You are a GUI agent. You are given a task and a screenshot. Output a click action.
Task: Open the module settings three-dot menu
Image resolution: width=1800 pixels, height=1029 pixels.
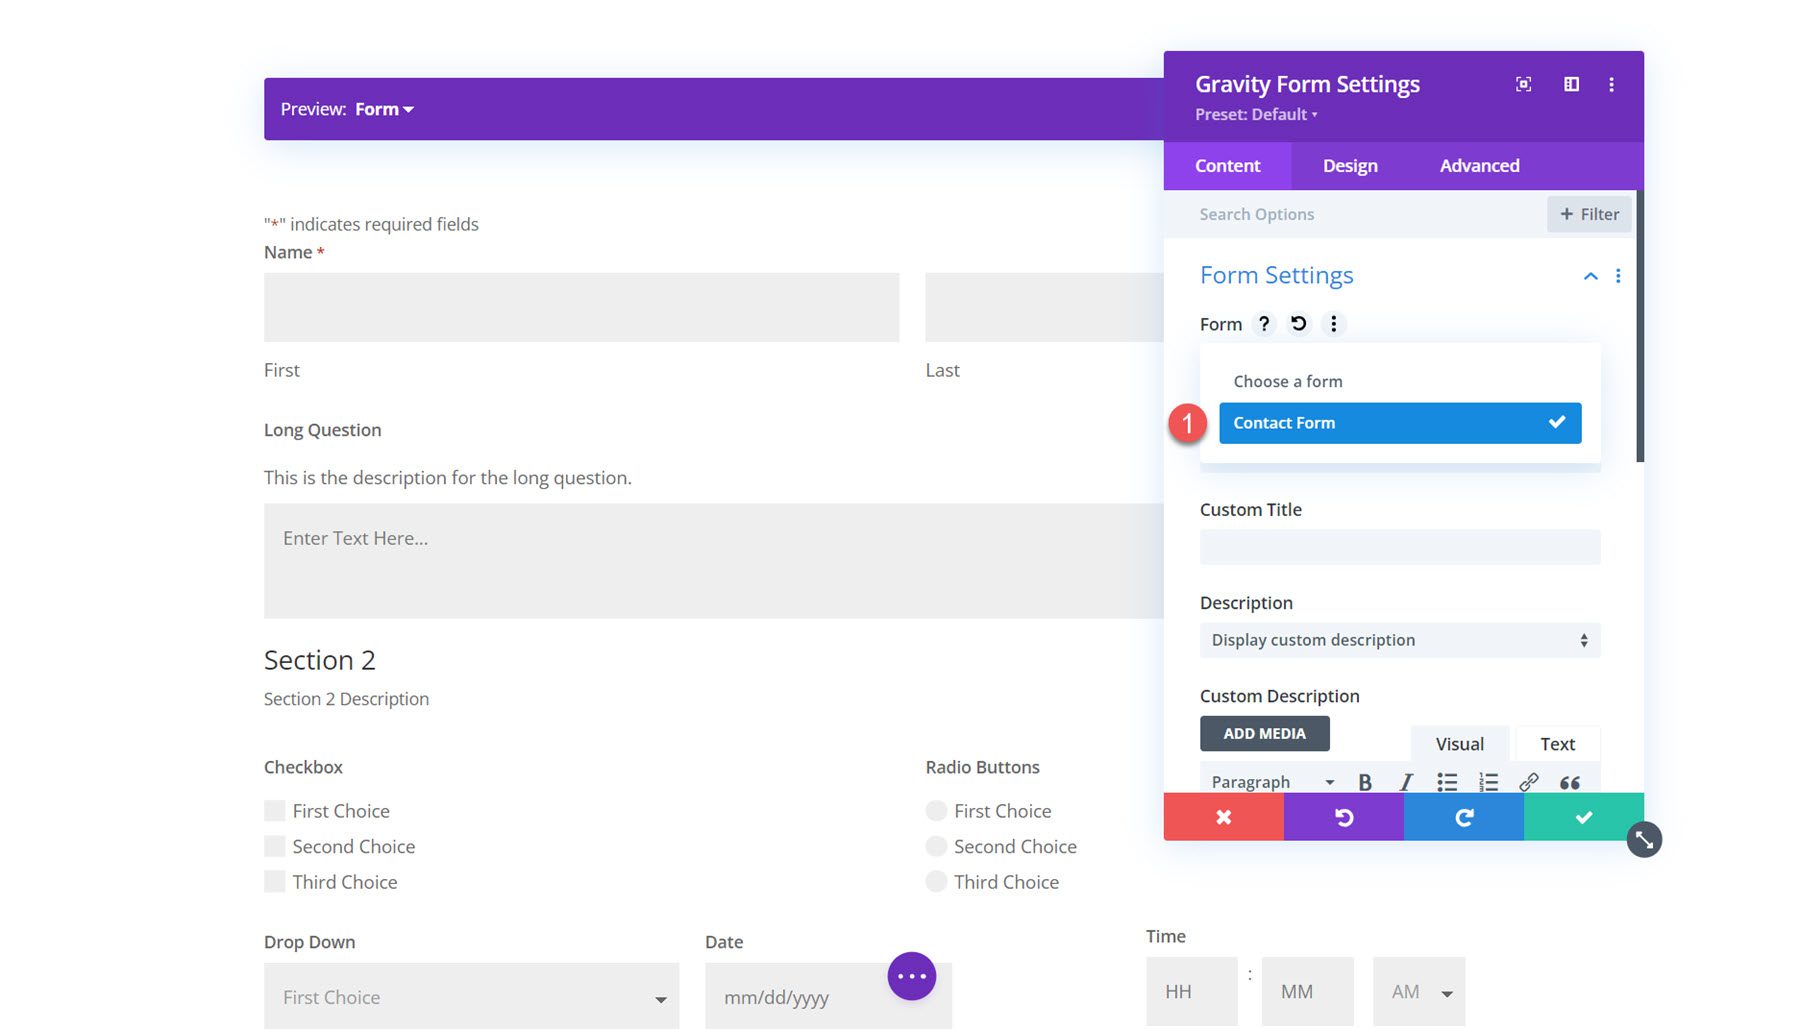1612,85
